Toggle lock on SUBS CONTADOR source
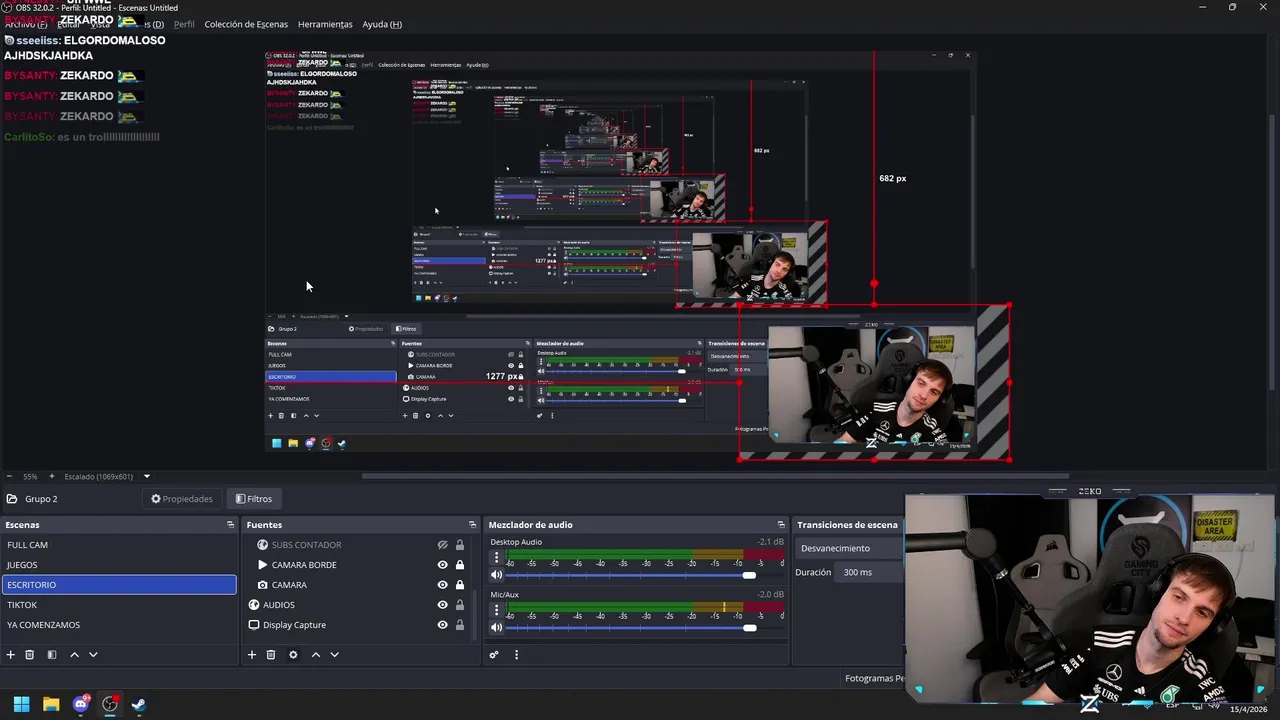 460,545
